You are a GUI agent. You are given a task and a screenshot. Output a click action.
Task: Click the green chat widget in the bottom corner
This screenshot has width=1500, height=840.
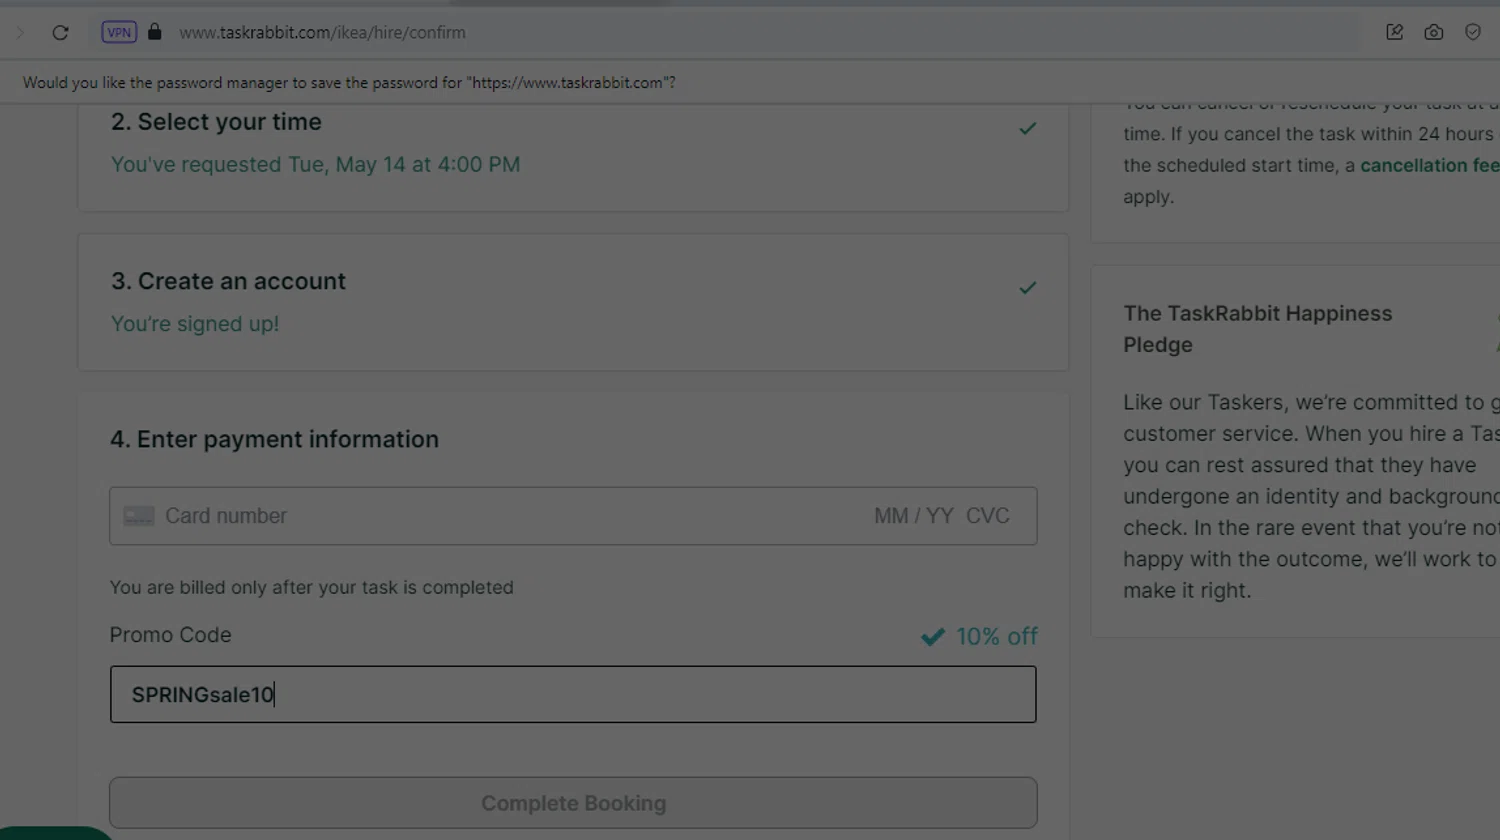55,833
